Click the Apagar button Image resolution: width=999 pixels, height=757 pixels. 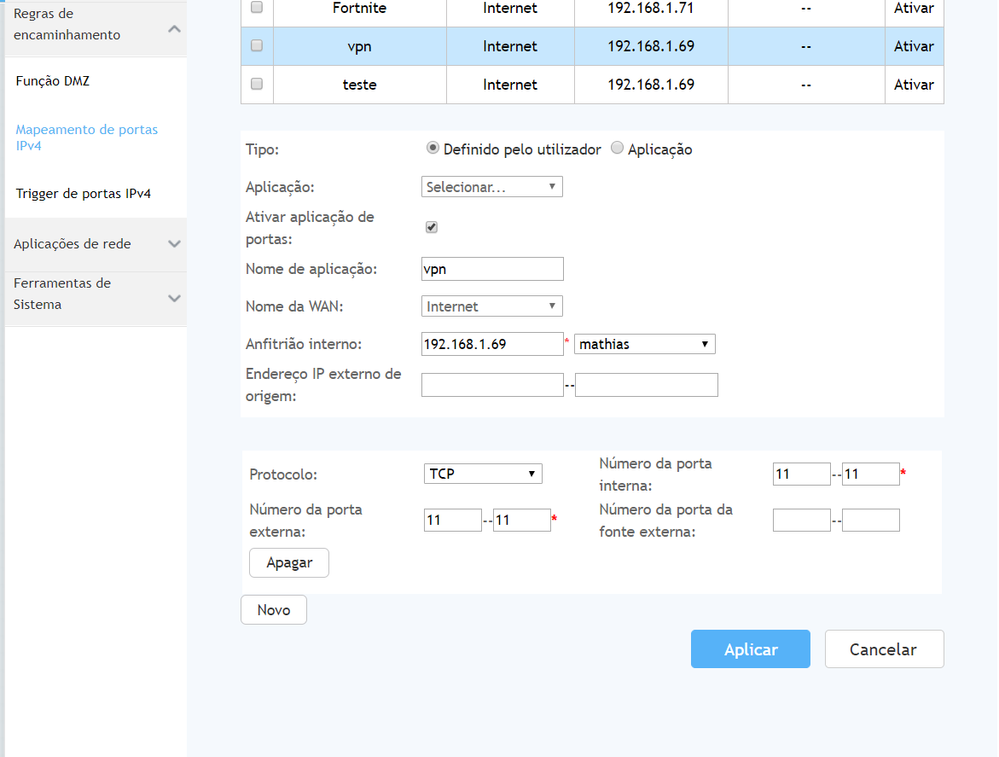[x=289, y=563]
